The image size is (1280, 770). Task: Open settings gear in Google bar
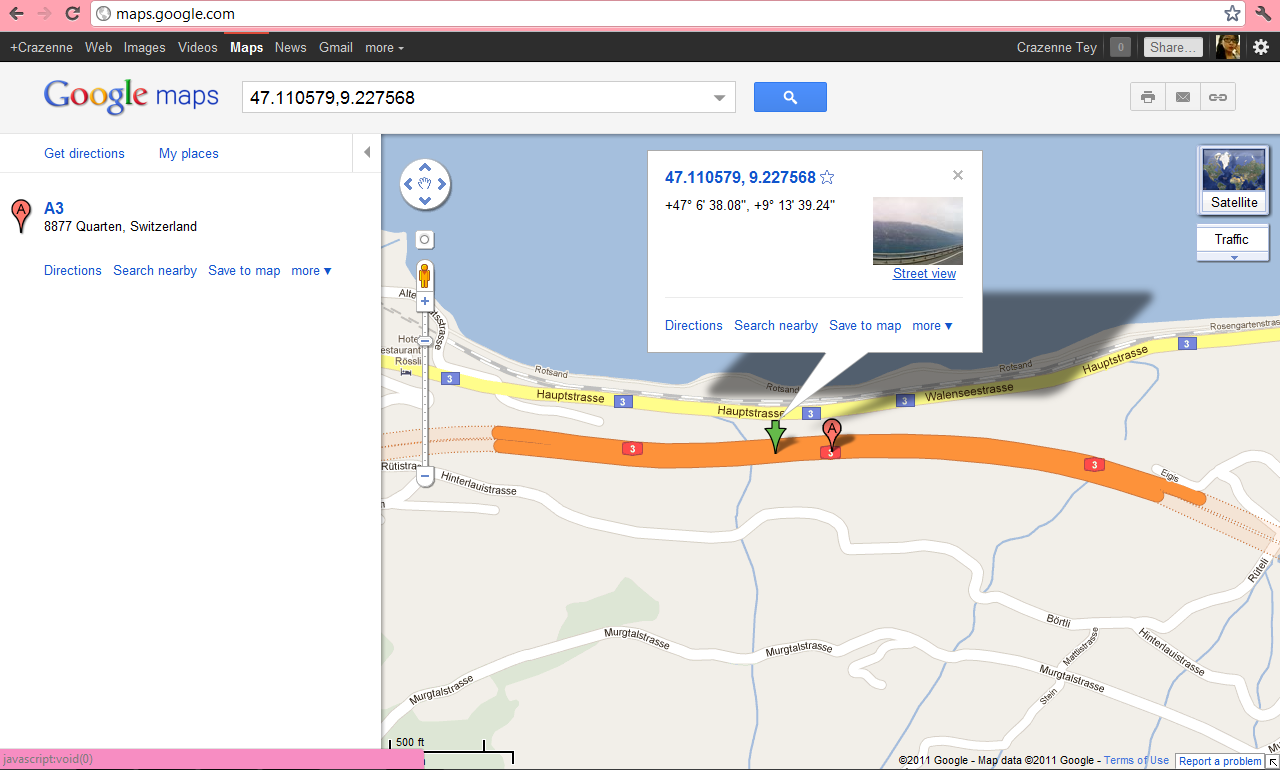(1261, 47)
